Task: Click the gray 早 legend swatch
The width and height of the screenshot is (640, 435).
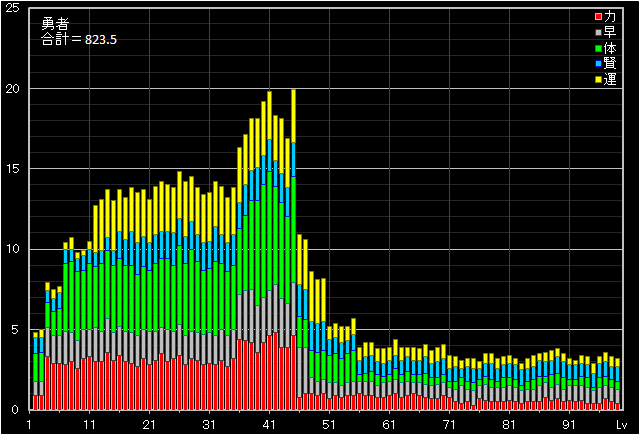Action: [598, 33]
